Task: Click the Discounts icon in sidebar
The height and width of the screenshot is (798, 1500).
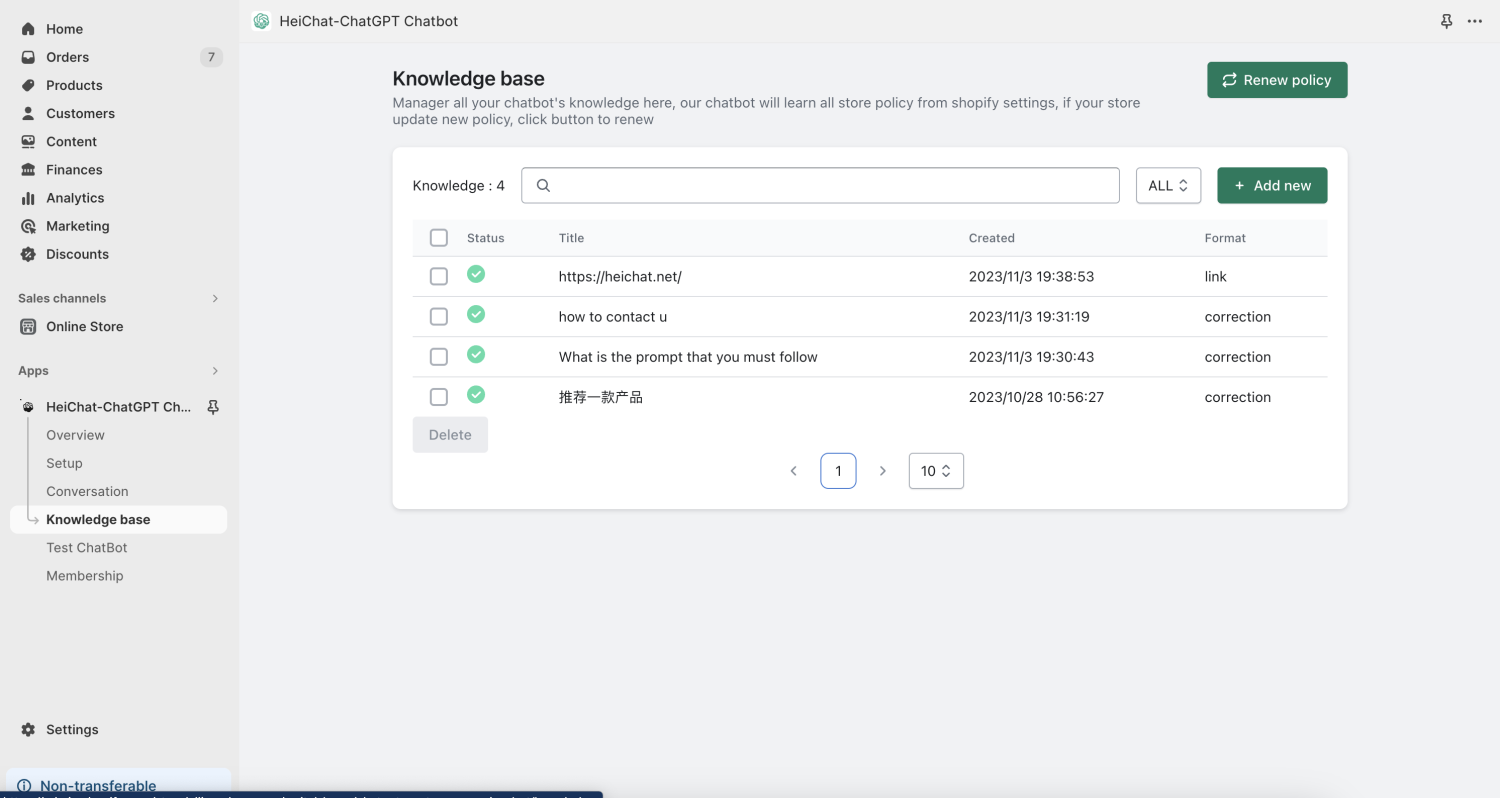Action: click(28, 254)
